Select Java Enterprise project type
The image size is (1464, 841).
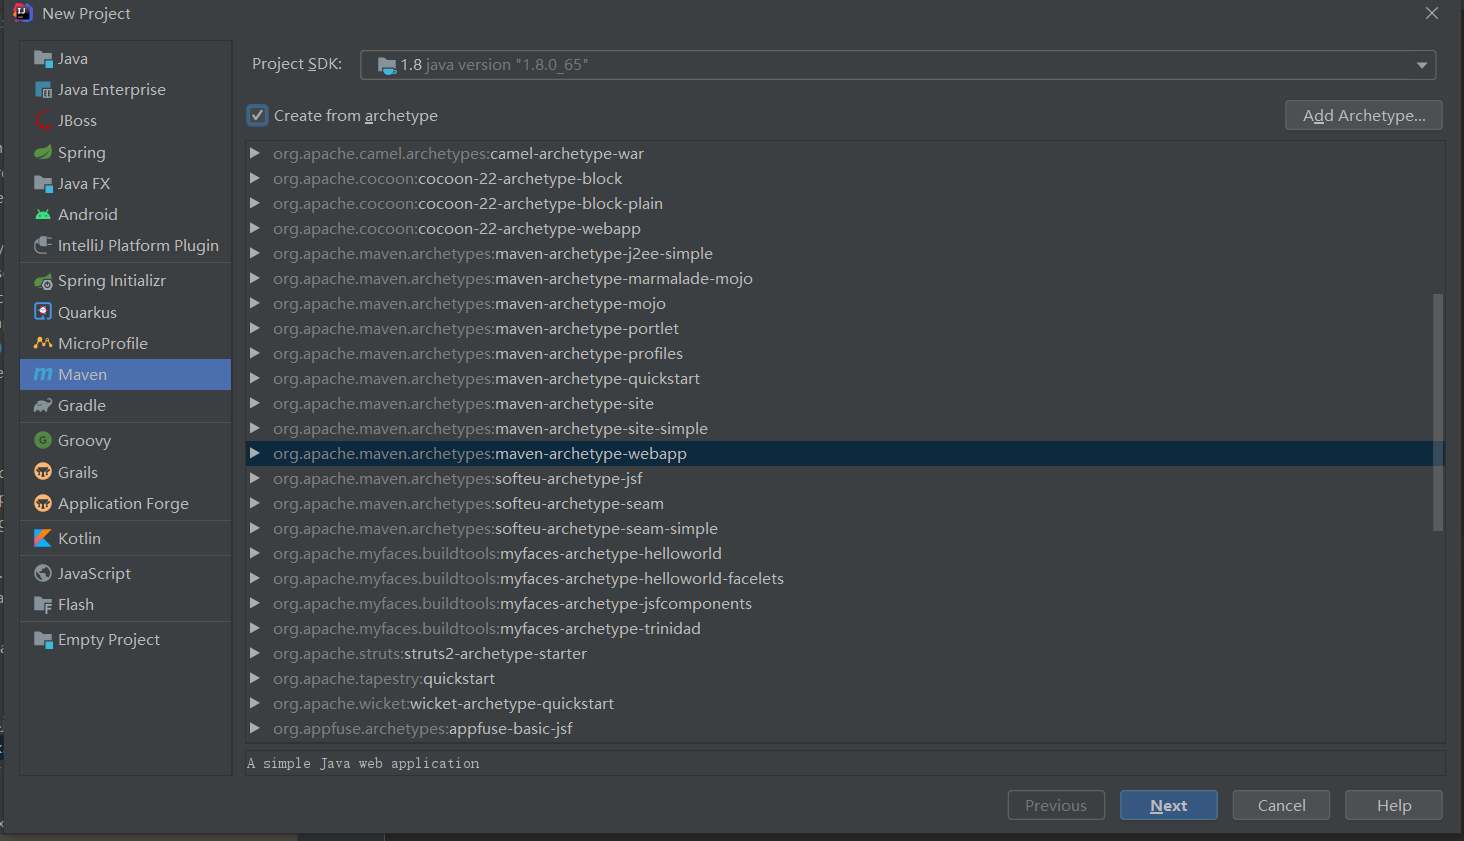(126, 90)
